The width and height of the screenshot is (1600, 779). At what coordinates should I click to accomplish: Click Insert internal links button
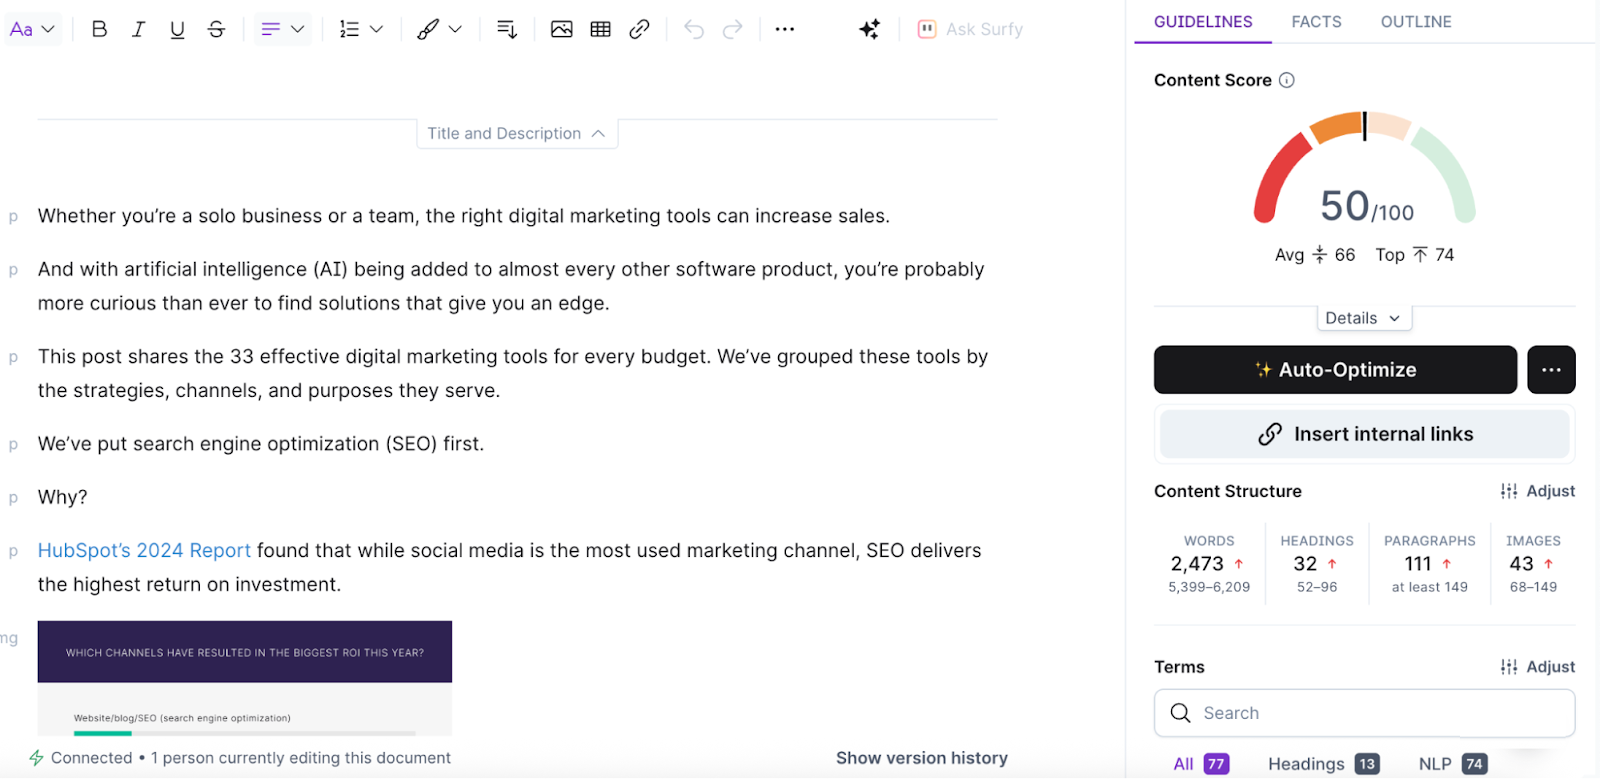pyautogui.click(x=1365, y=434)
